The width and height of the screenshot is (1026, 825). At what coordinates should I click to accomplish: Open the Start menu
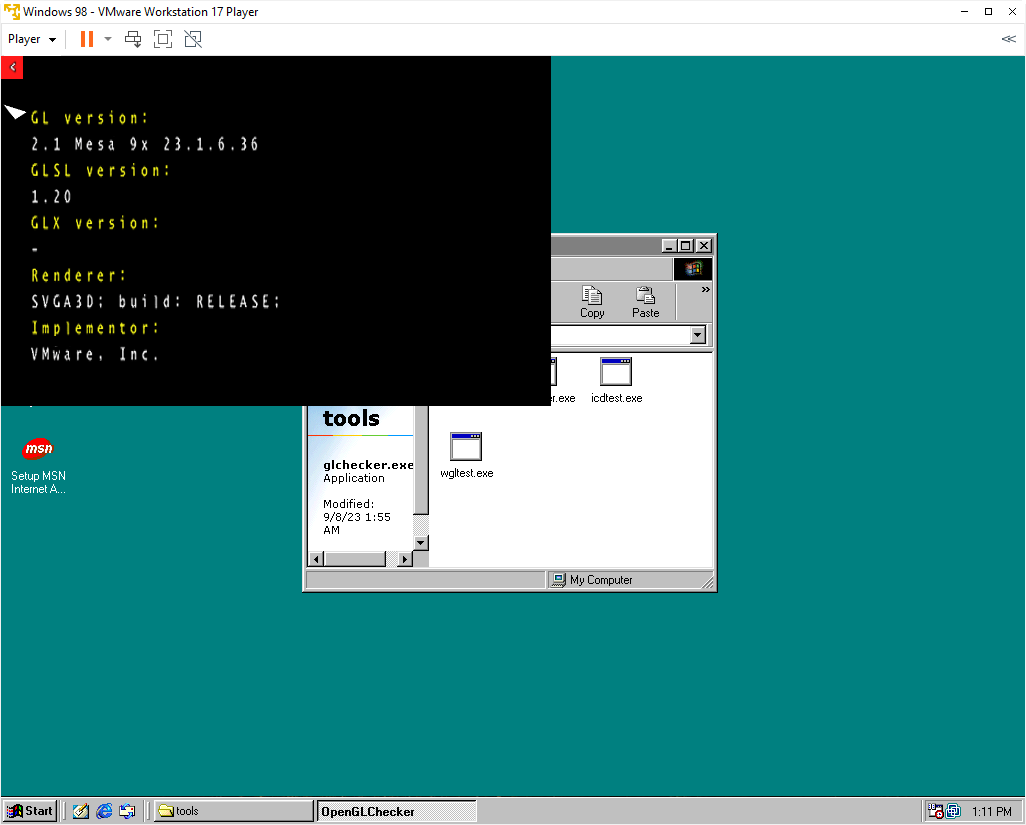pos(29,811)
